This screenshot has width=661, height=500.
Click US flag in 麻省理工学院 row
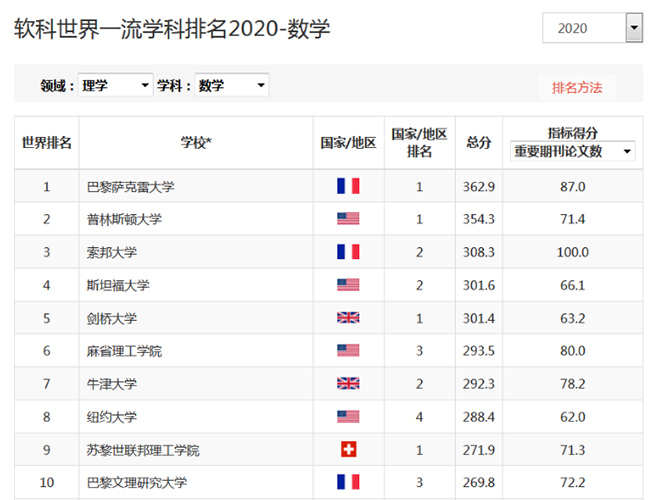348,350
